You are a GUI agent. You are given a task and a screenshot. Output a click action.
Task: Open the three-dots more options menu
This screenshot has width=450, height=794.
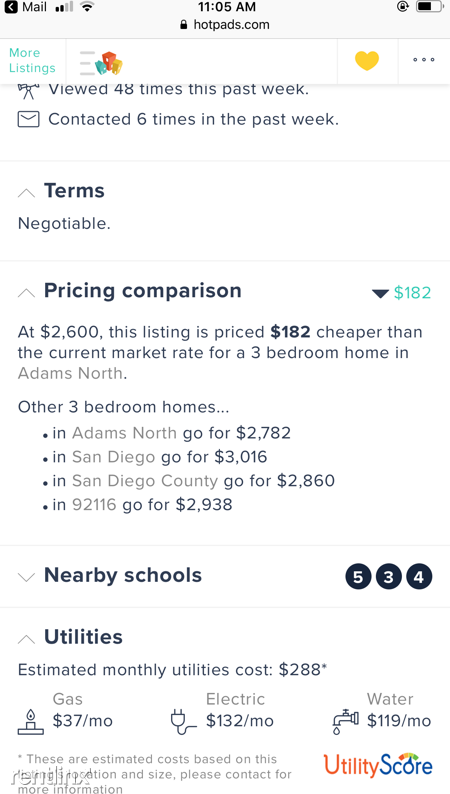pos(424,60)
